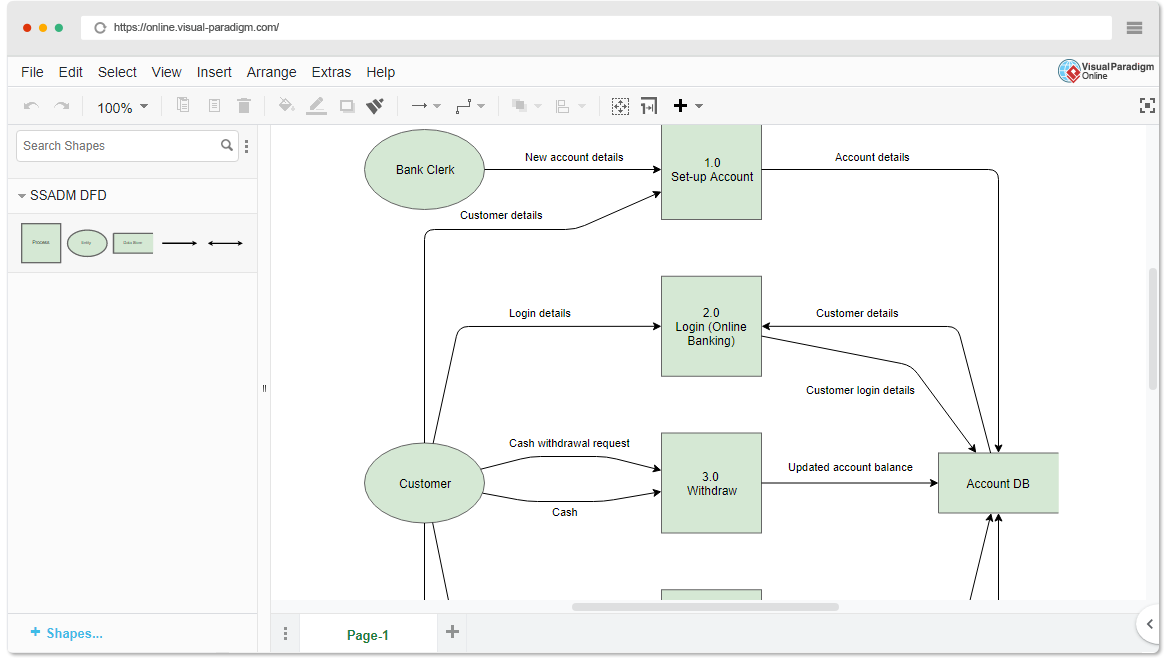Open the zoom level dropdown

121,105
